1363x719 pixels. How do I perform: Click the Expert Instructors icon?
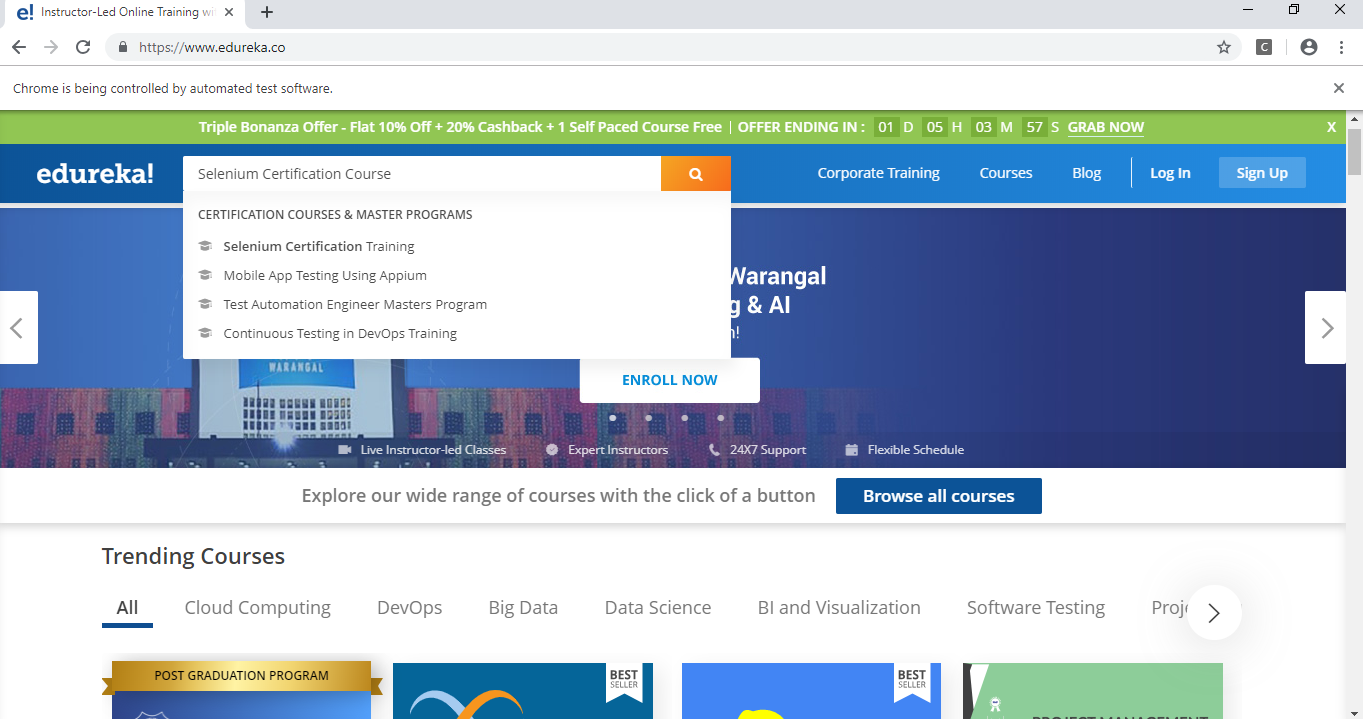[552, 449]
